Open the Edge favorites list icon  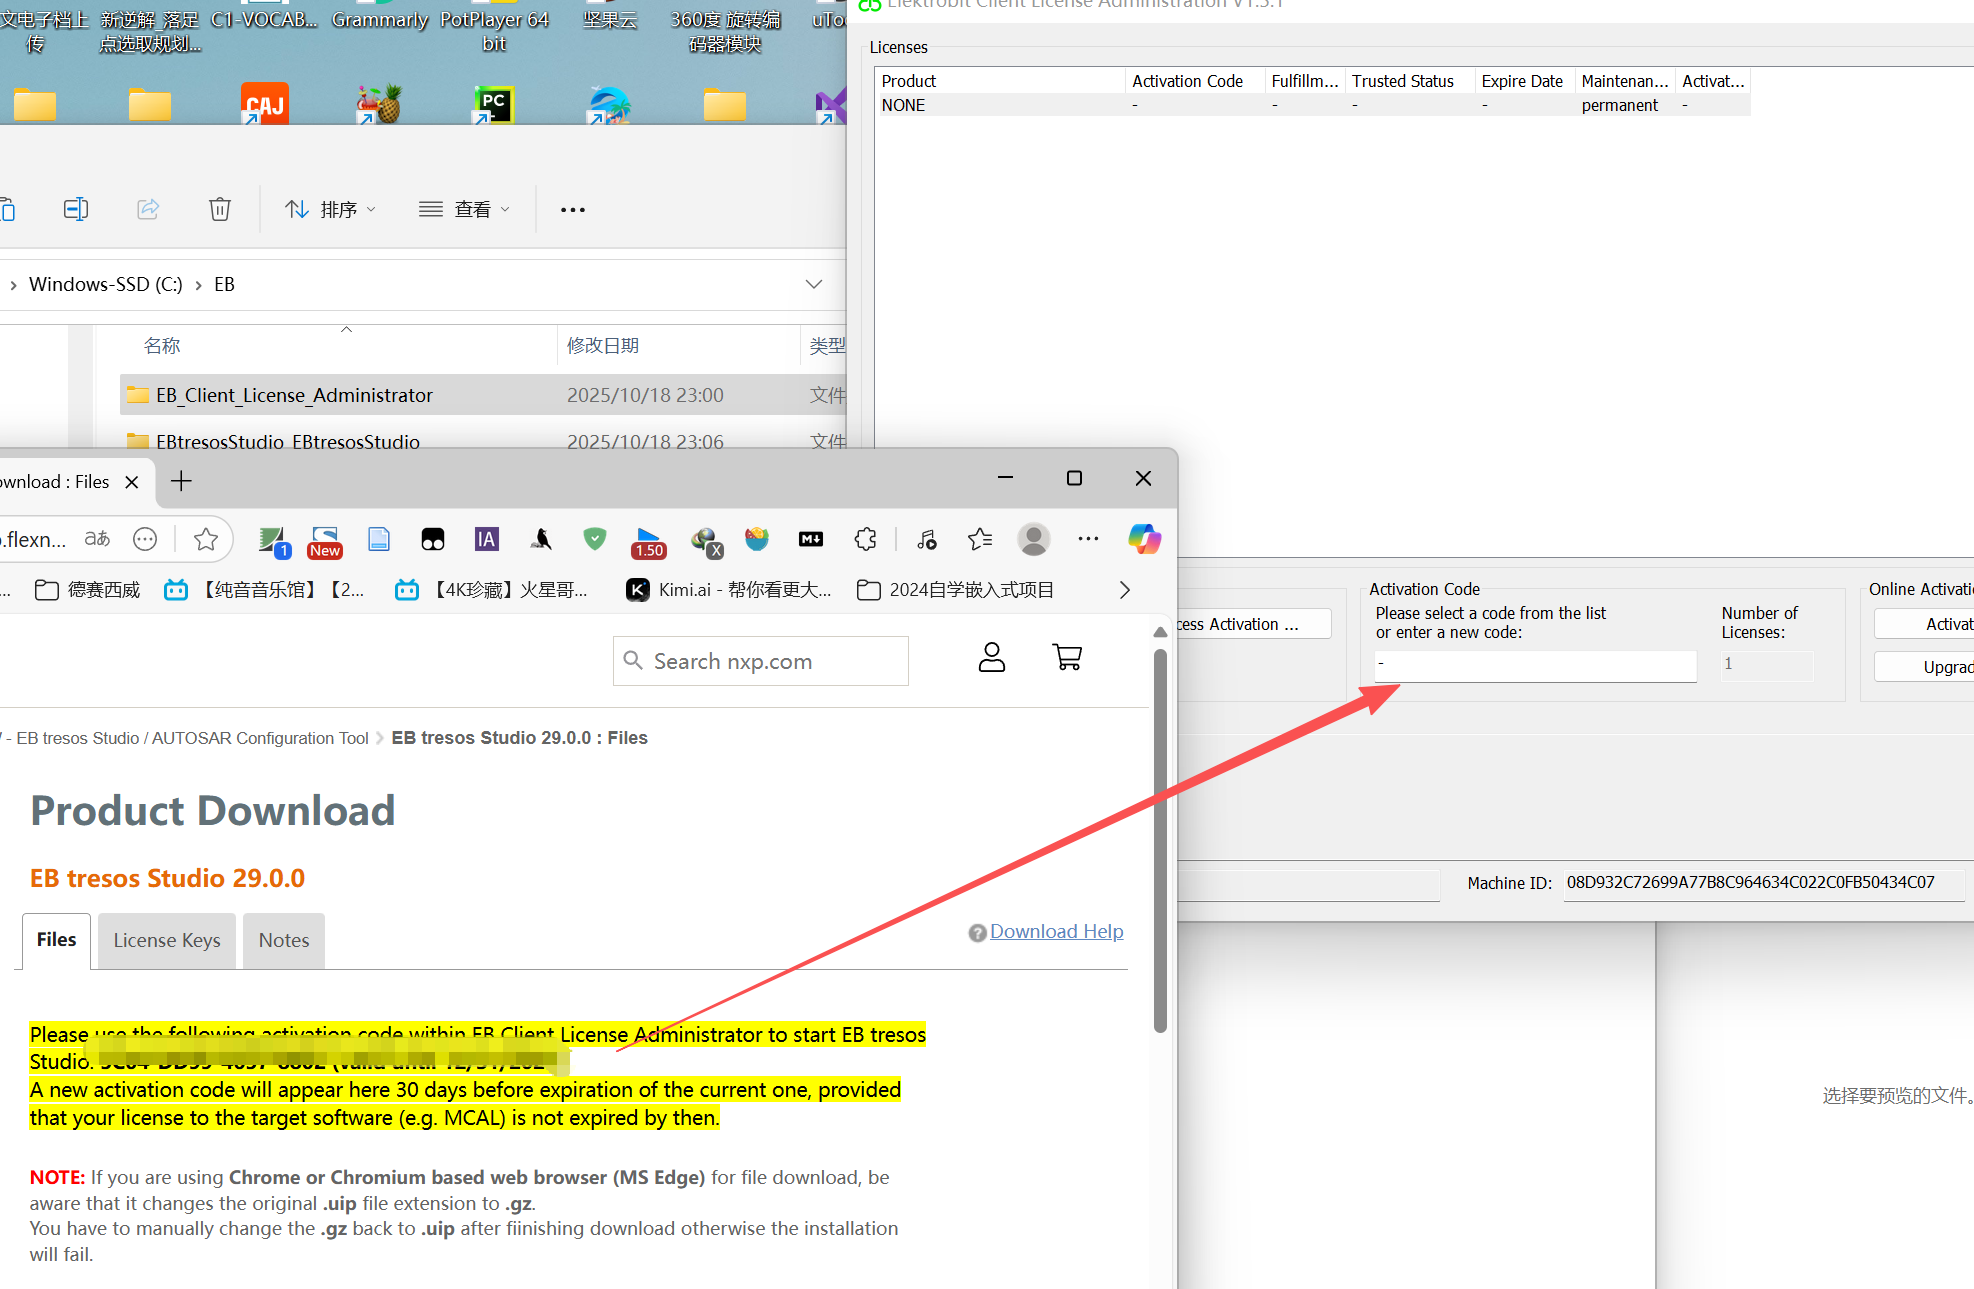(980, 539)
